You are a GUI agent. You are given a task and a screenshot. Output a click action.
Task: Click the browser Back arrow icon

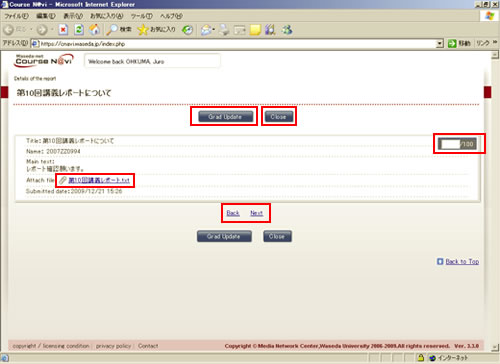pos(9,30)
